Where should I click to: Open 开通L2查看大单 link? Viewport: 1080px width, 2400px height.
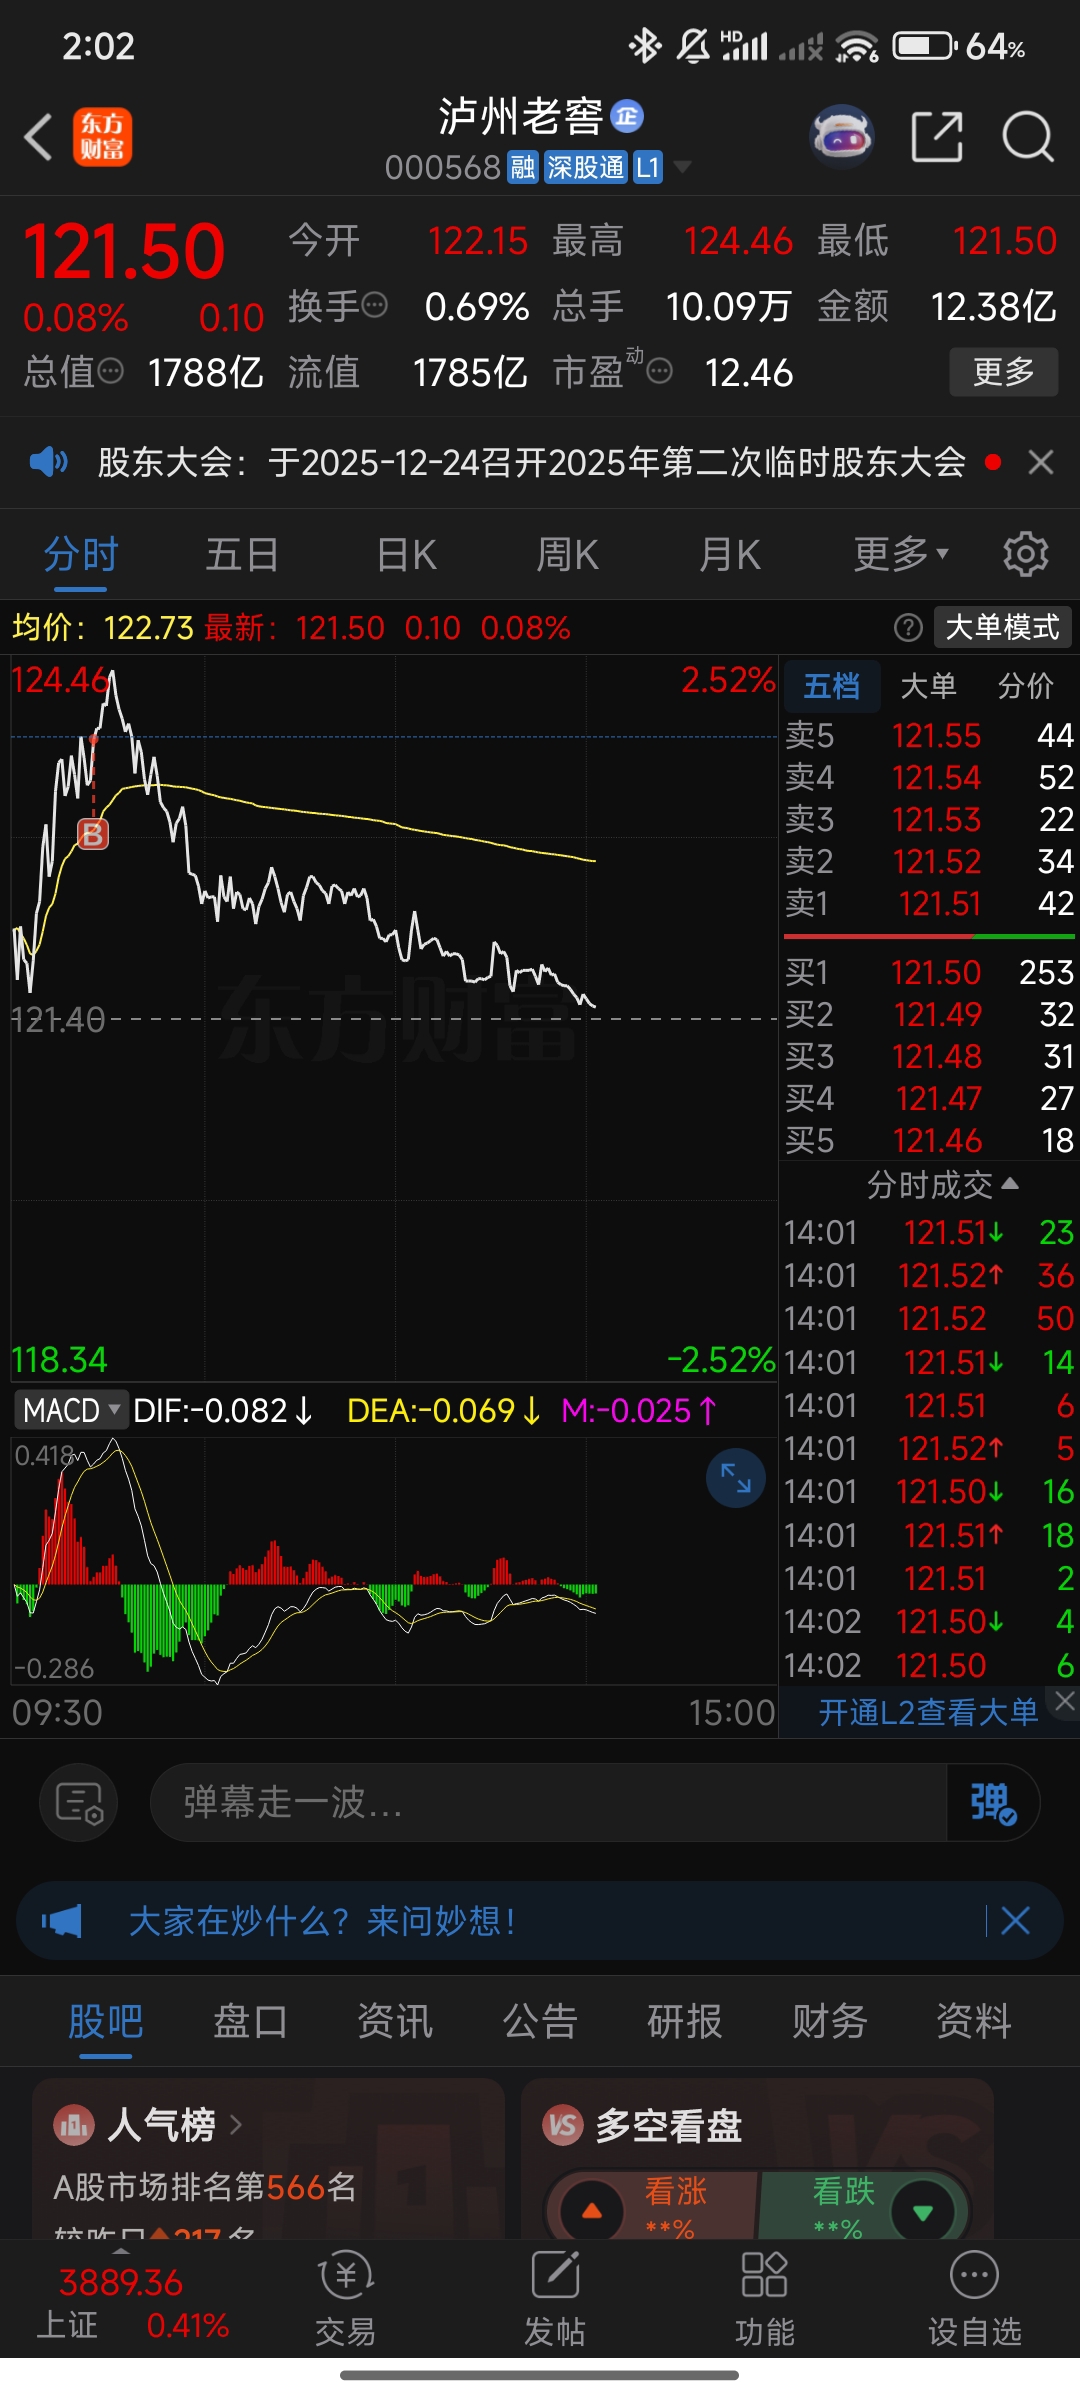coord(928,1712)
